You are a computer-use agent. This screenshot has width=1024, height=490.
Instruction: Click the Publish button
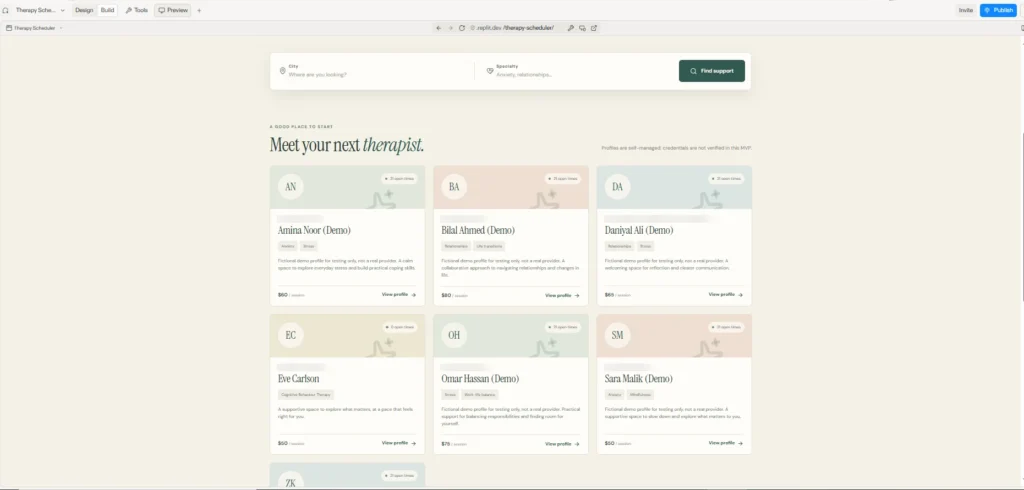pos(999,10)
